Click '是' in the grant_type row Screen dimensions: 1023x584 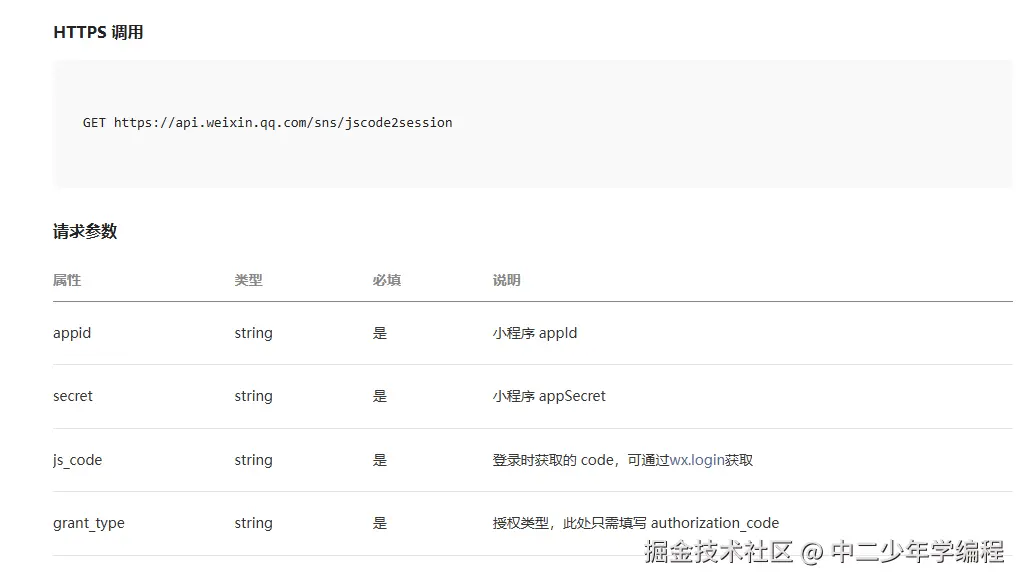[x=380, y=524]
